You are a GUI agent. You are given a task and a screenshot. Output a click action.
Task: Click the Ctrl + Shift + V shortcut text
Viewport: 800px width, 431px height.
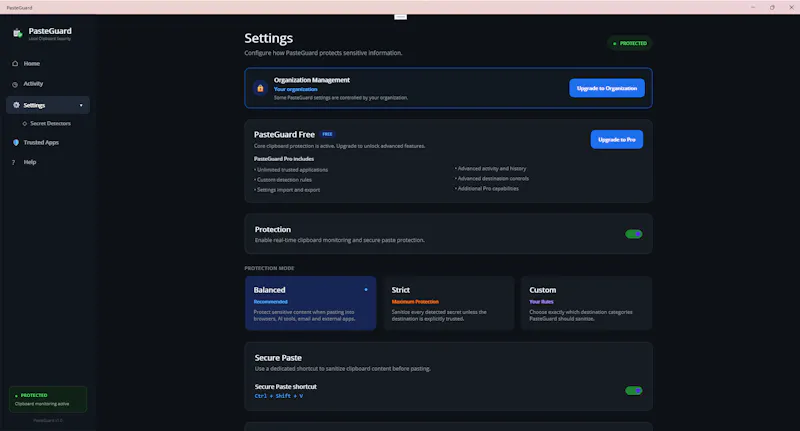pos(279,396)
